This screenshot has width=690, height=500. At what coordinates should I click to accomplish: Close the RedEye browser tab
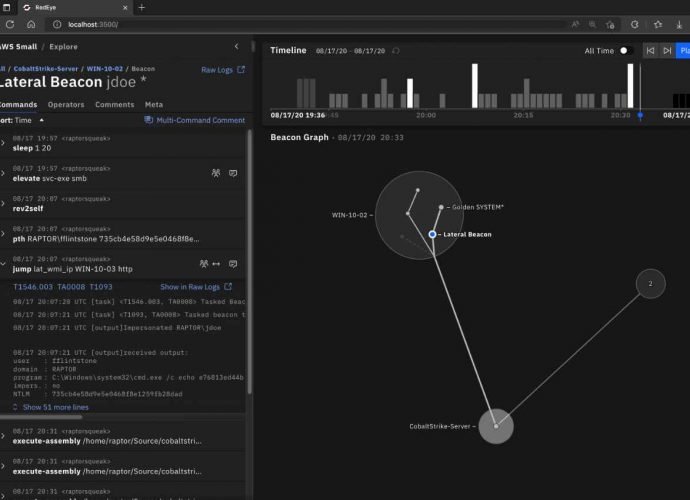click(125, 7)
